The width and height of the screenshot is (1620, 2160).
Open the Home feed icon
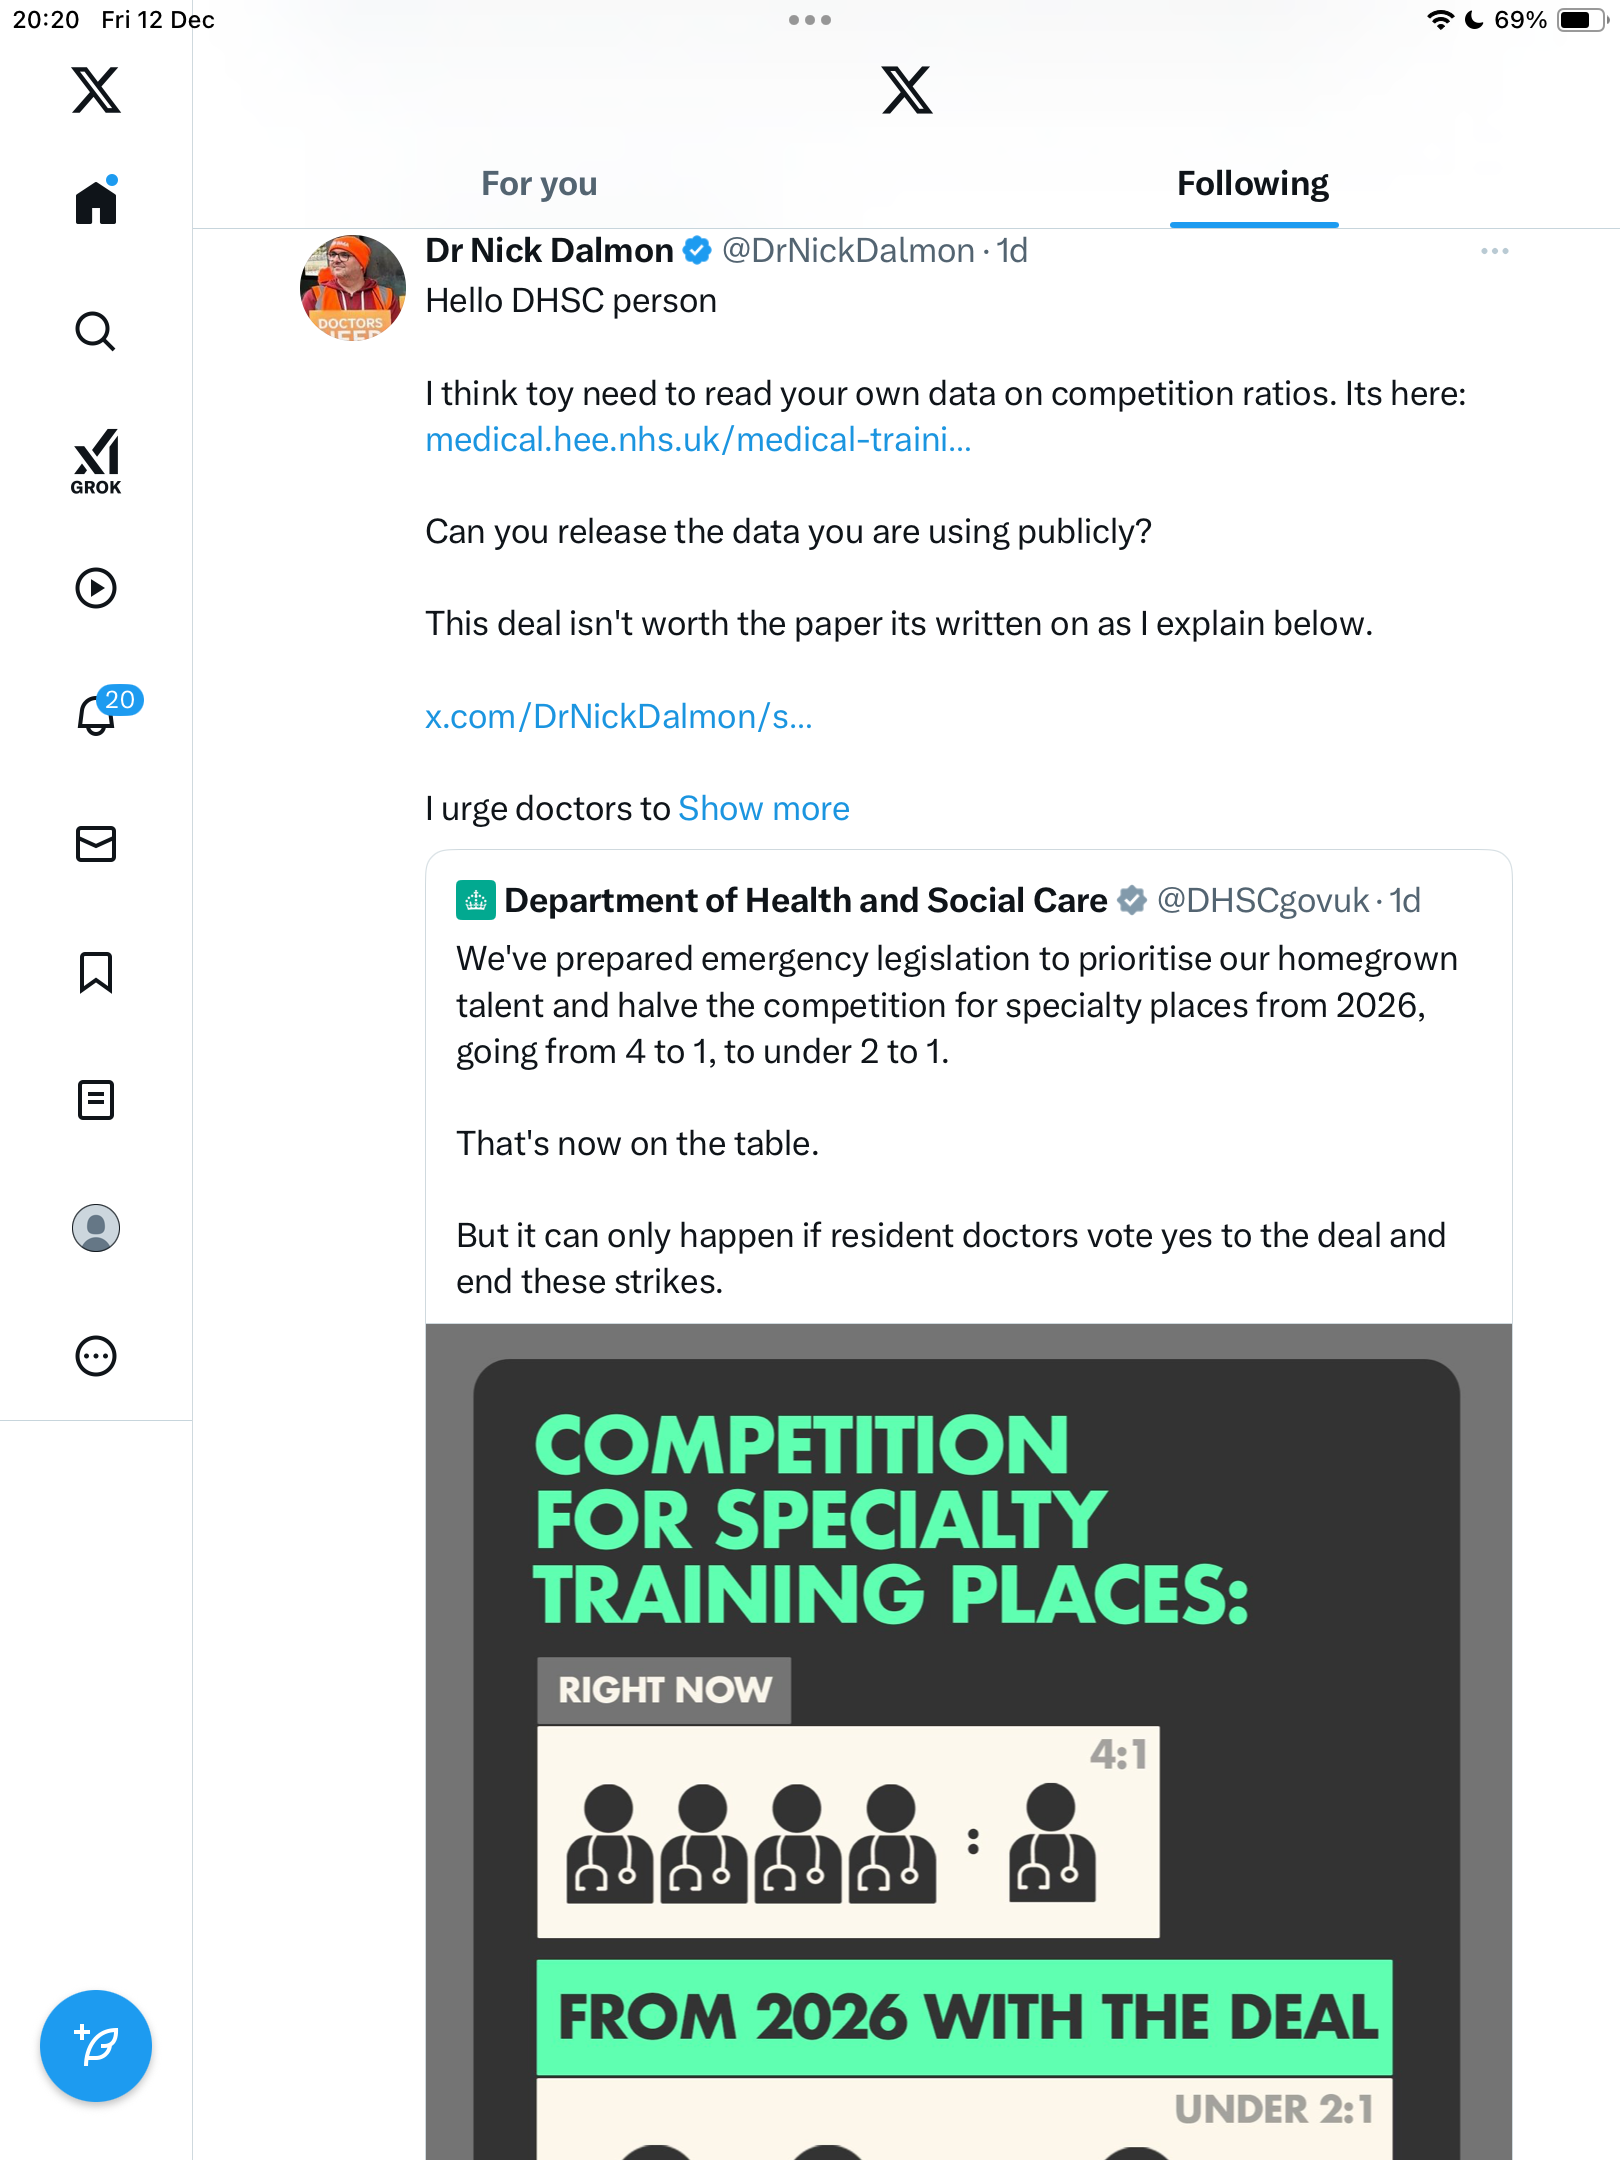point(96,202)
